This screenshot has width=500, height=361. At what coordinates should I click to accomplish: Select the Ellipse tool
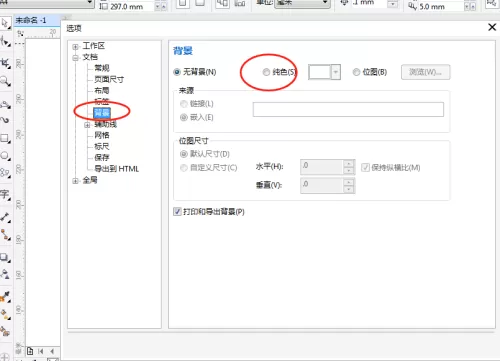(x=5, y=155)
